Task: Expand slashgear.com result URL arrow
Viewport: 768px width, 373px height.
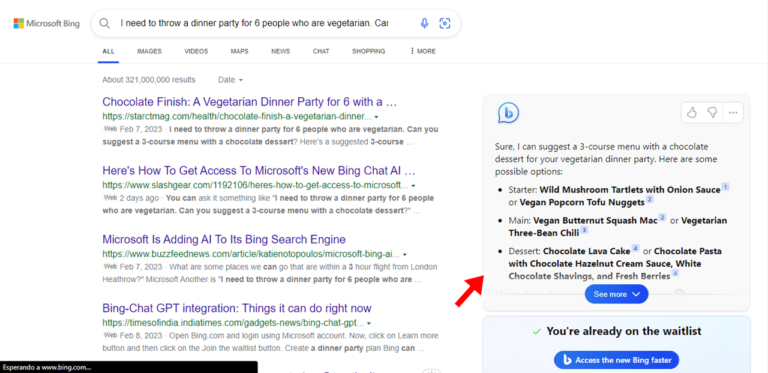Action: tap(413, 186)
